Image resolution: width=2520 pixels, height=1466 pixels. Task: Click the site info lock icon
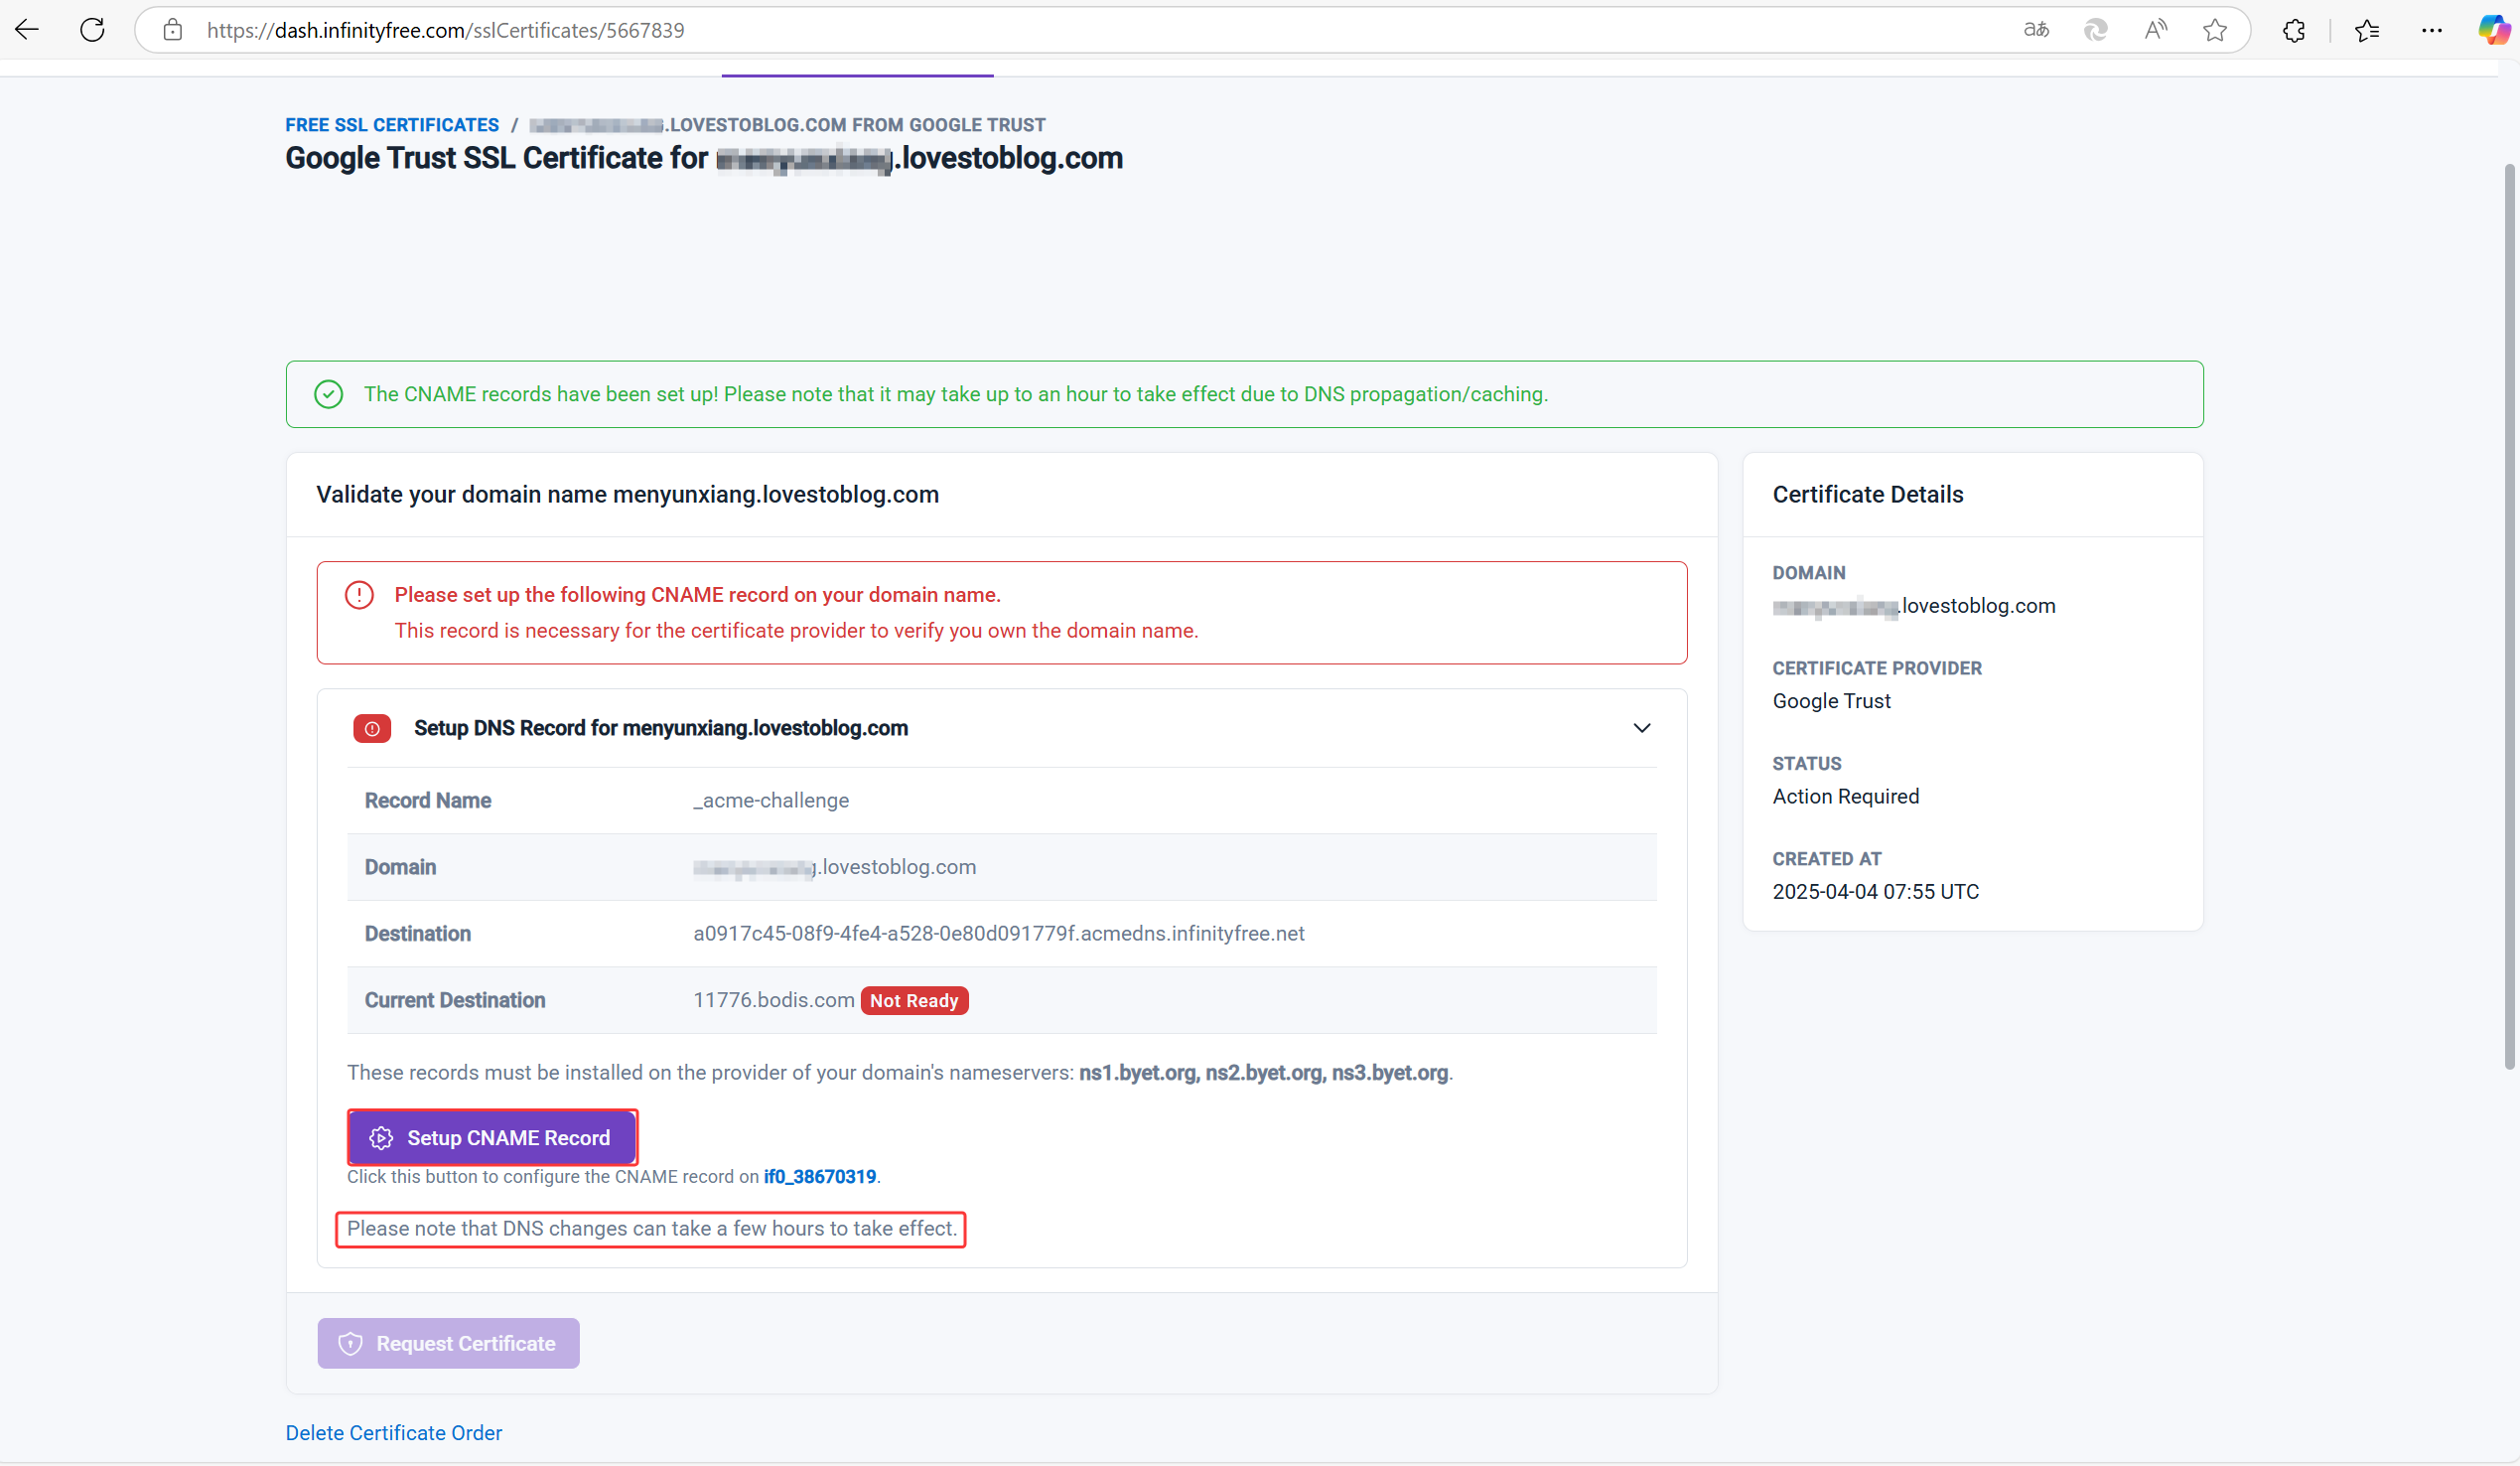click(x=173, y=30)
